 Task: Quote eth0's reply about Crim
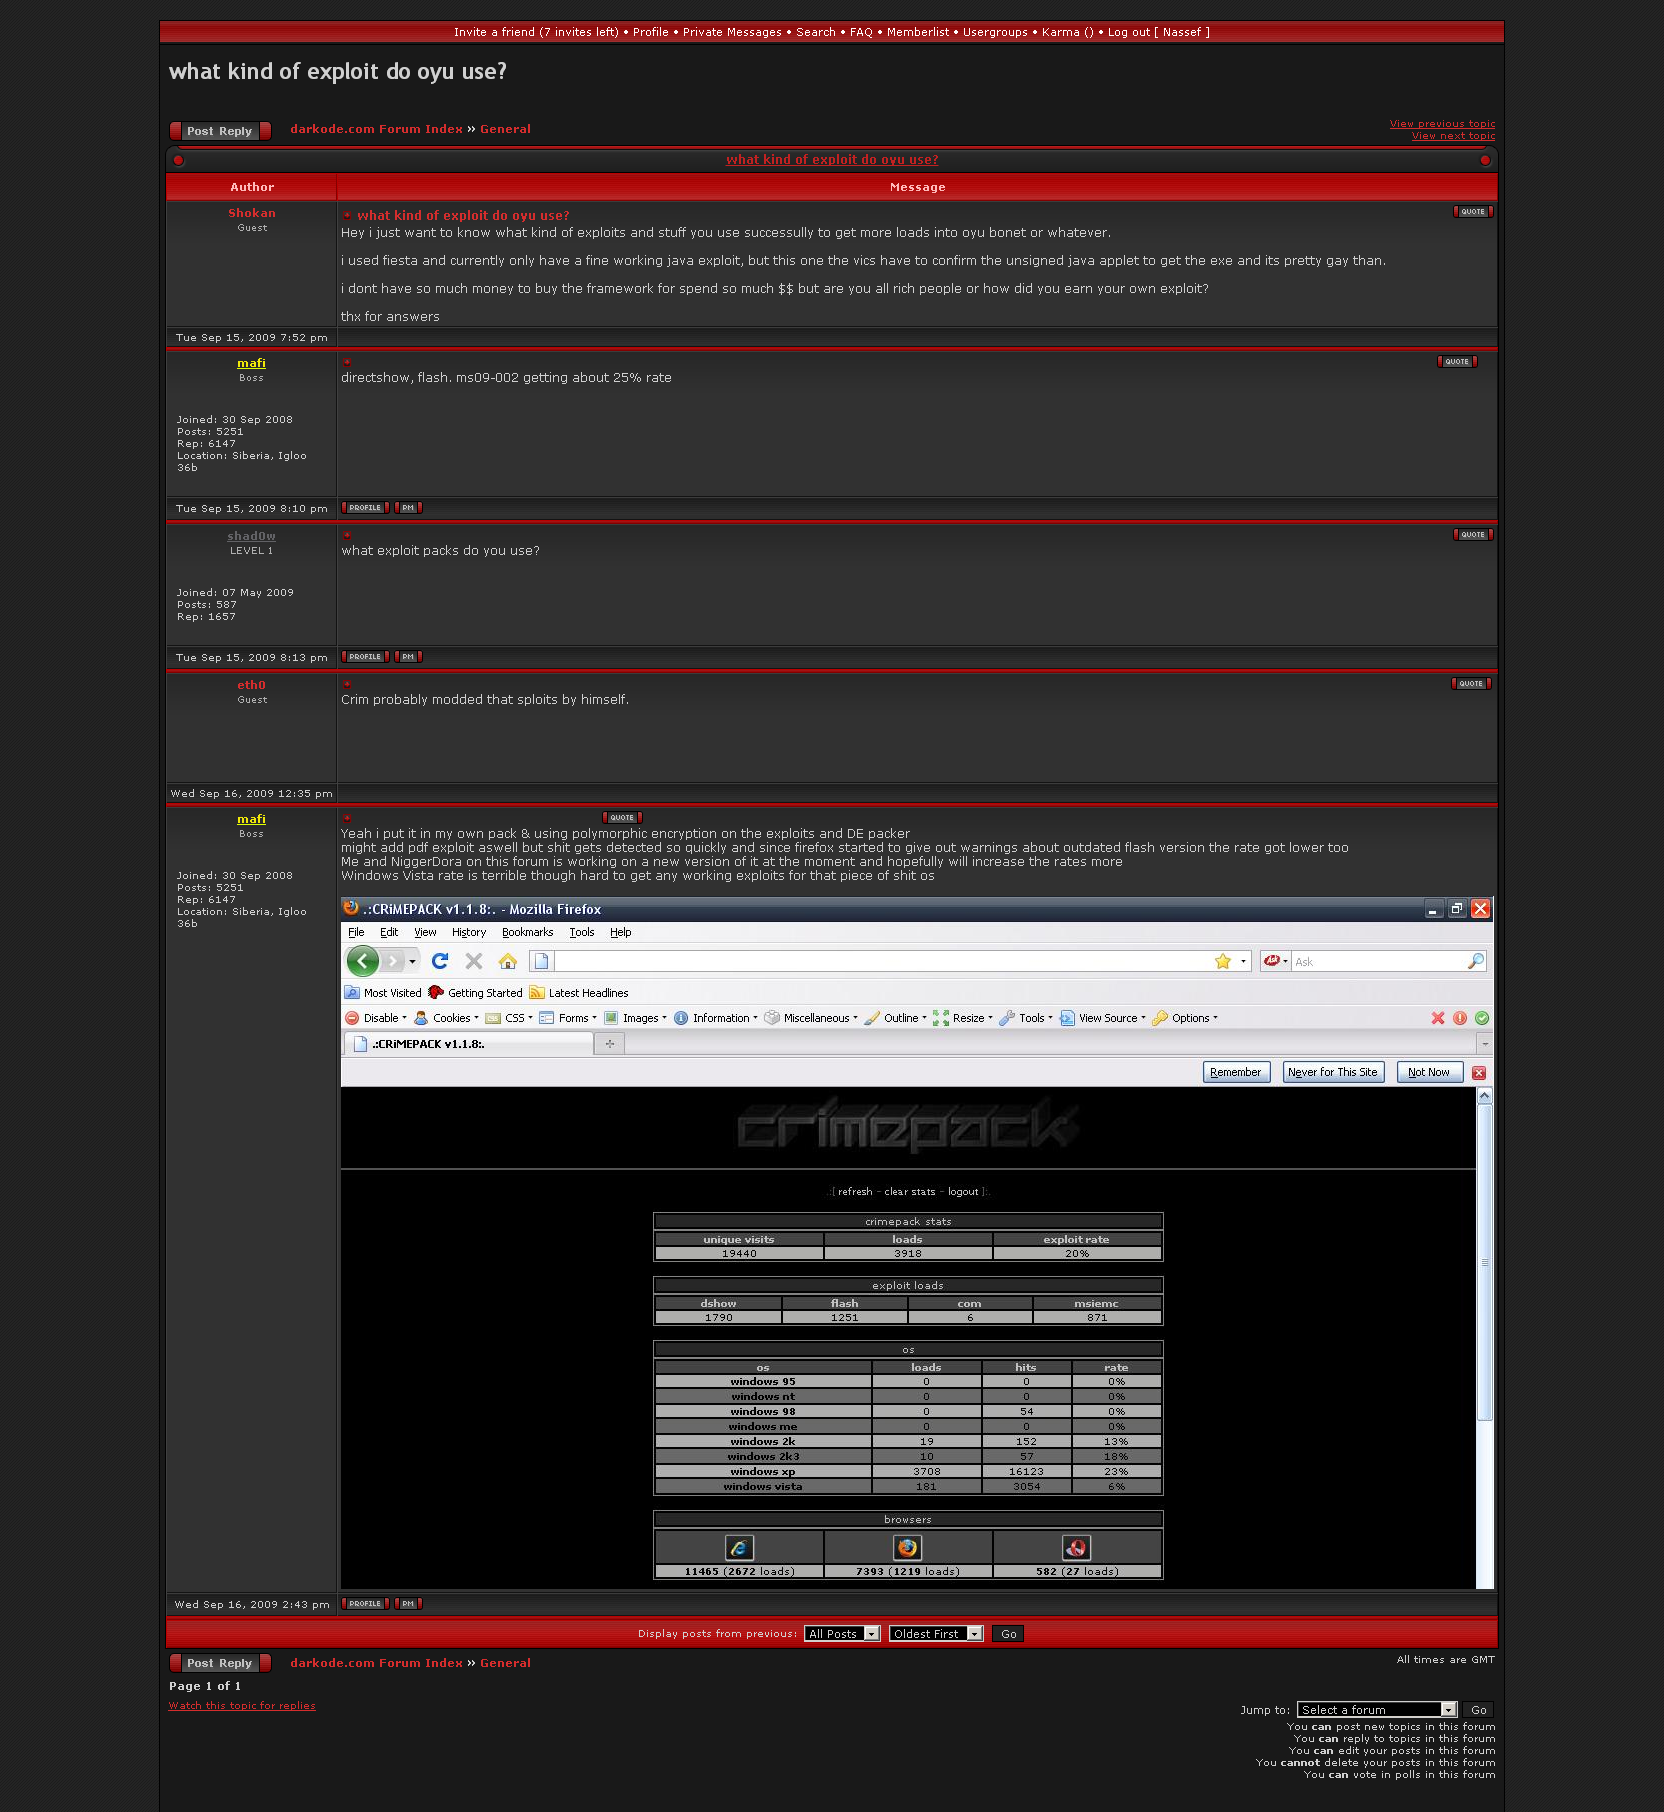coord(1470,684)
